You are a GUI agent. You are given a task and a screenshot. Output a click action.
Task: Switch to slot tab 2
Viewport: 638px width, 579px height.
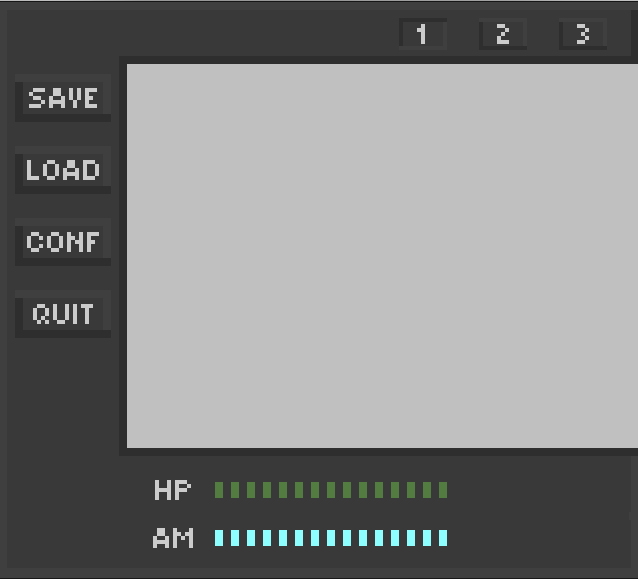coord(502,34)
